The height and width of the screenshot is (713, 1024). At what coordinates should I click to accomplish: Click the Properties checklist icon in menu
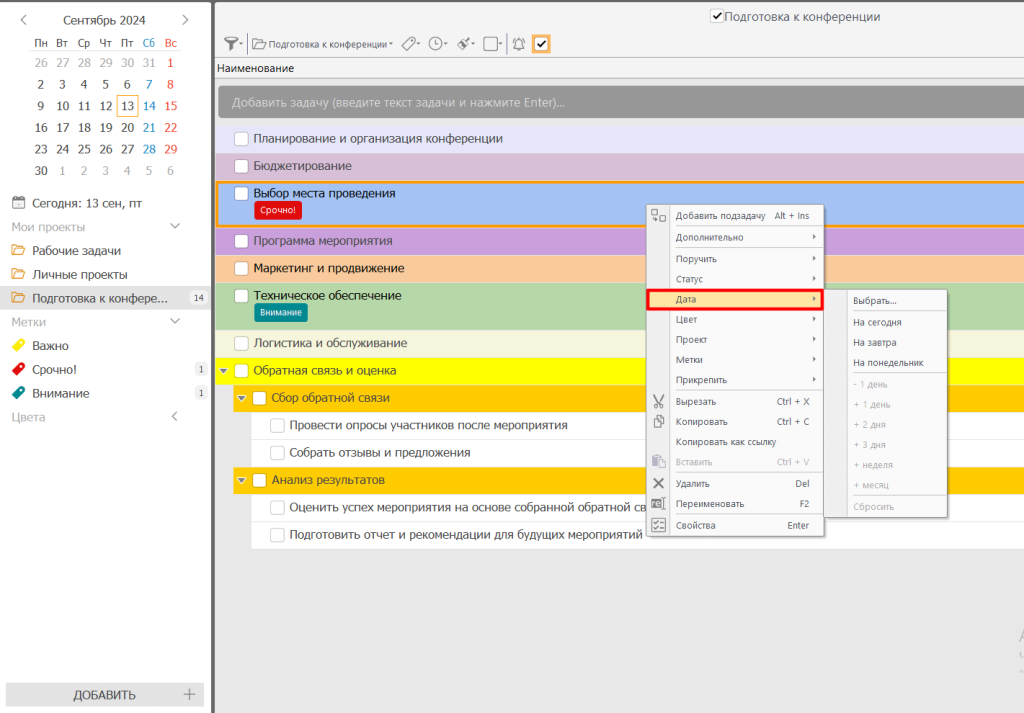(x=658, y=525)
